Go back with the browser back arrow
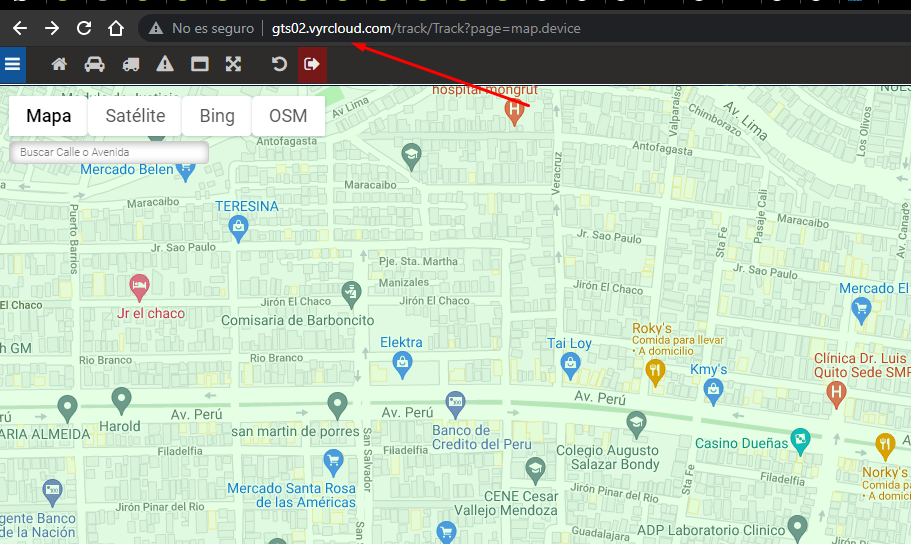This screenshot has width=911, height=544. point(19,29)
